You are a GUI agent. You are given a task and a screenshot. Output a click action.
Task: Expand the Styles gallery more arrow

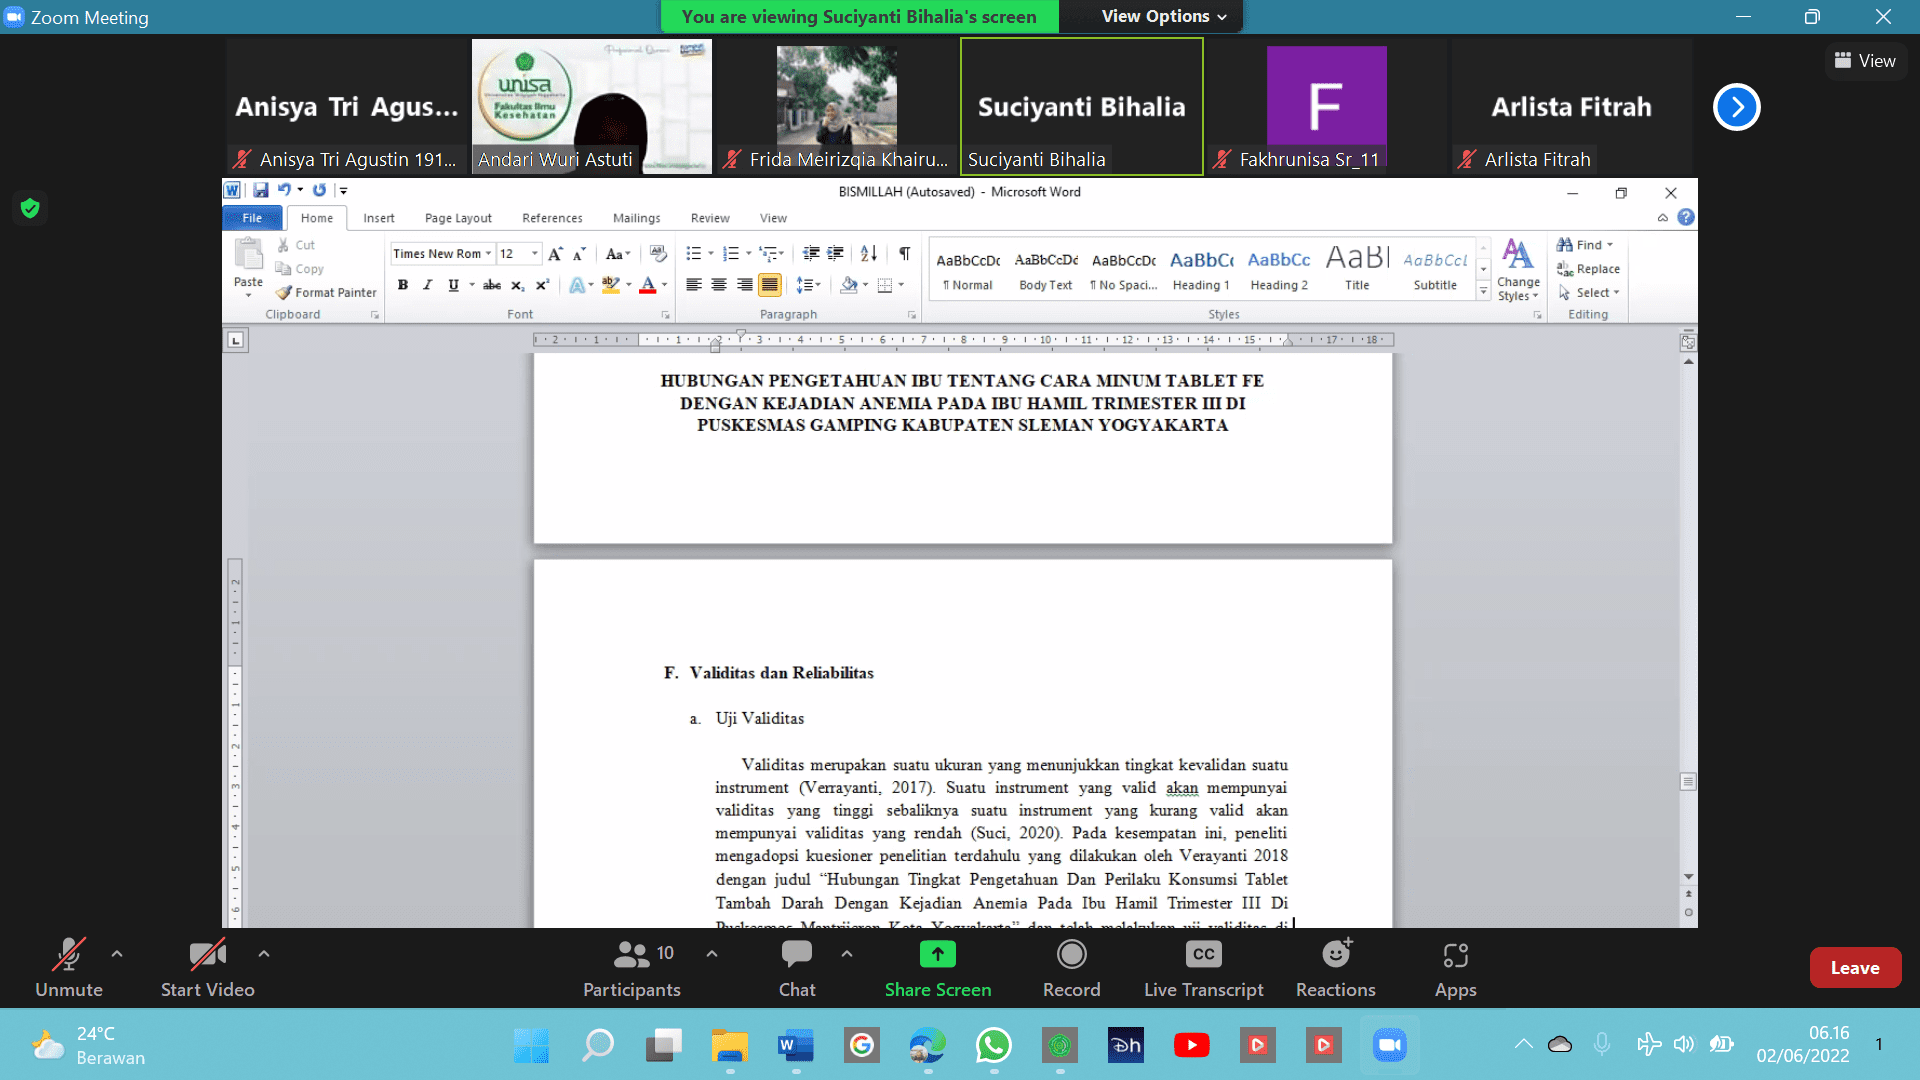1483,291
